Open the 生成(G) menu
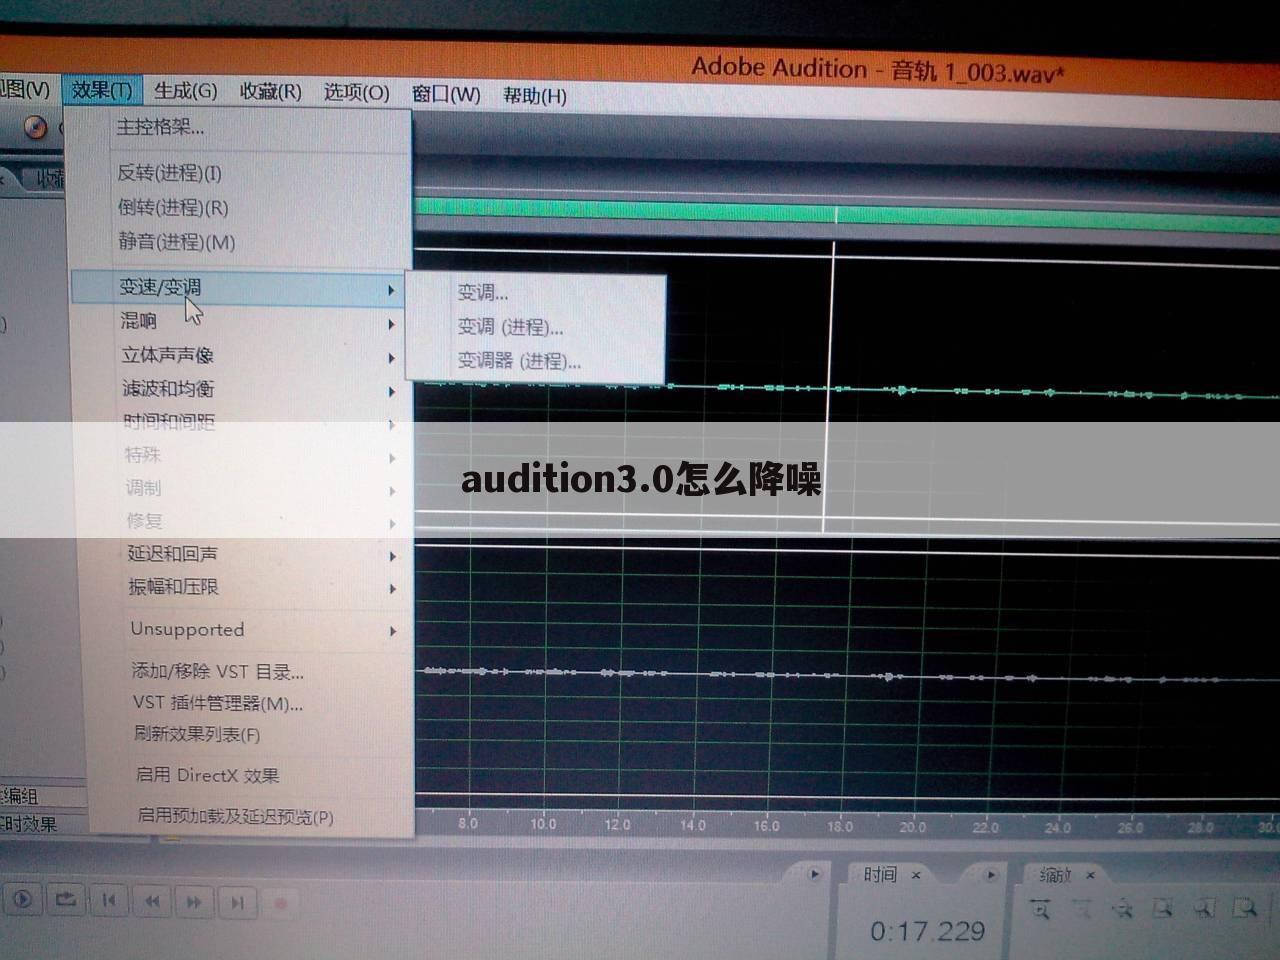 pos(186,91)
